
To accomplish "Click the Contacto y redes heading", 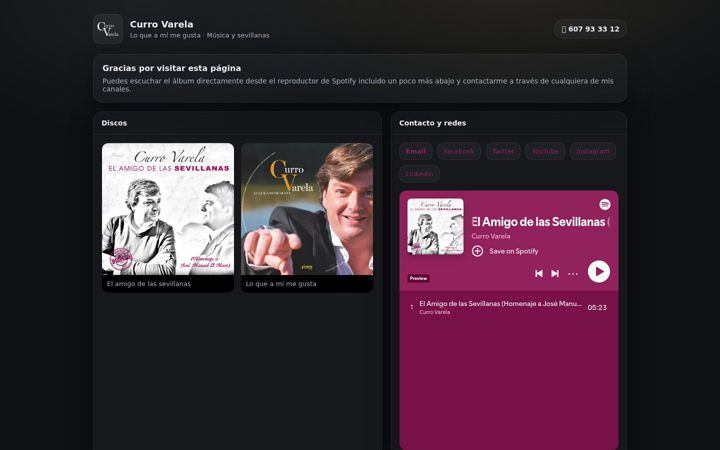I will tap(433, 123).
